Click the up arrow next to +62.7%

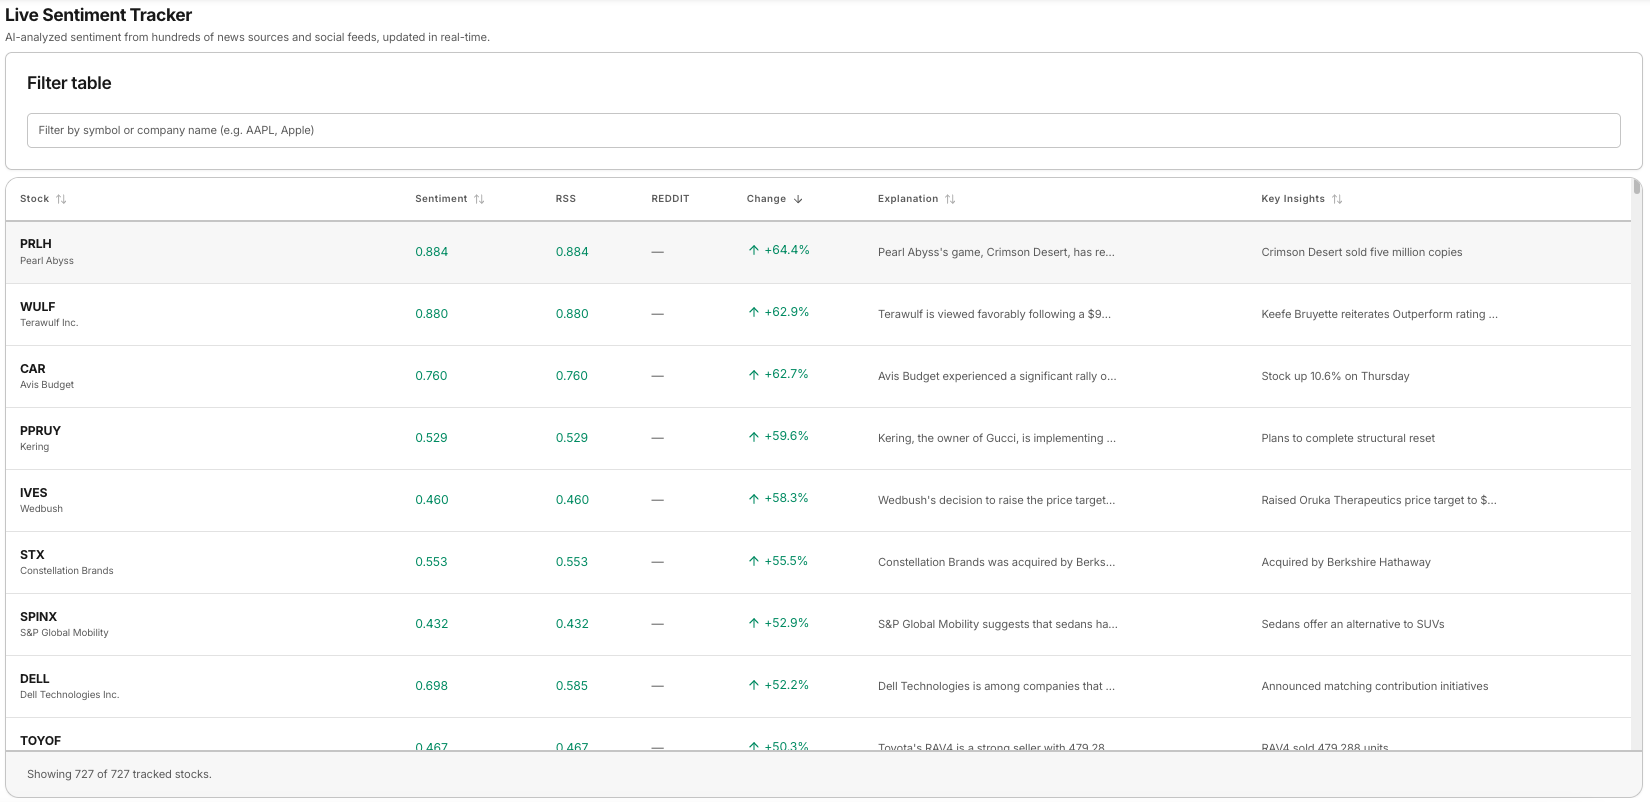(x=754, y=374)
